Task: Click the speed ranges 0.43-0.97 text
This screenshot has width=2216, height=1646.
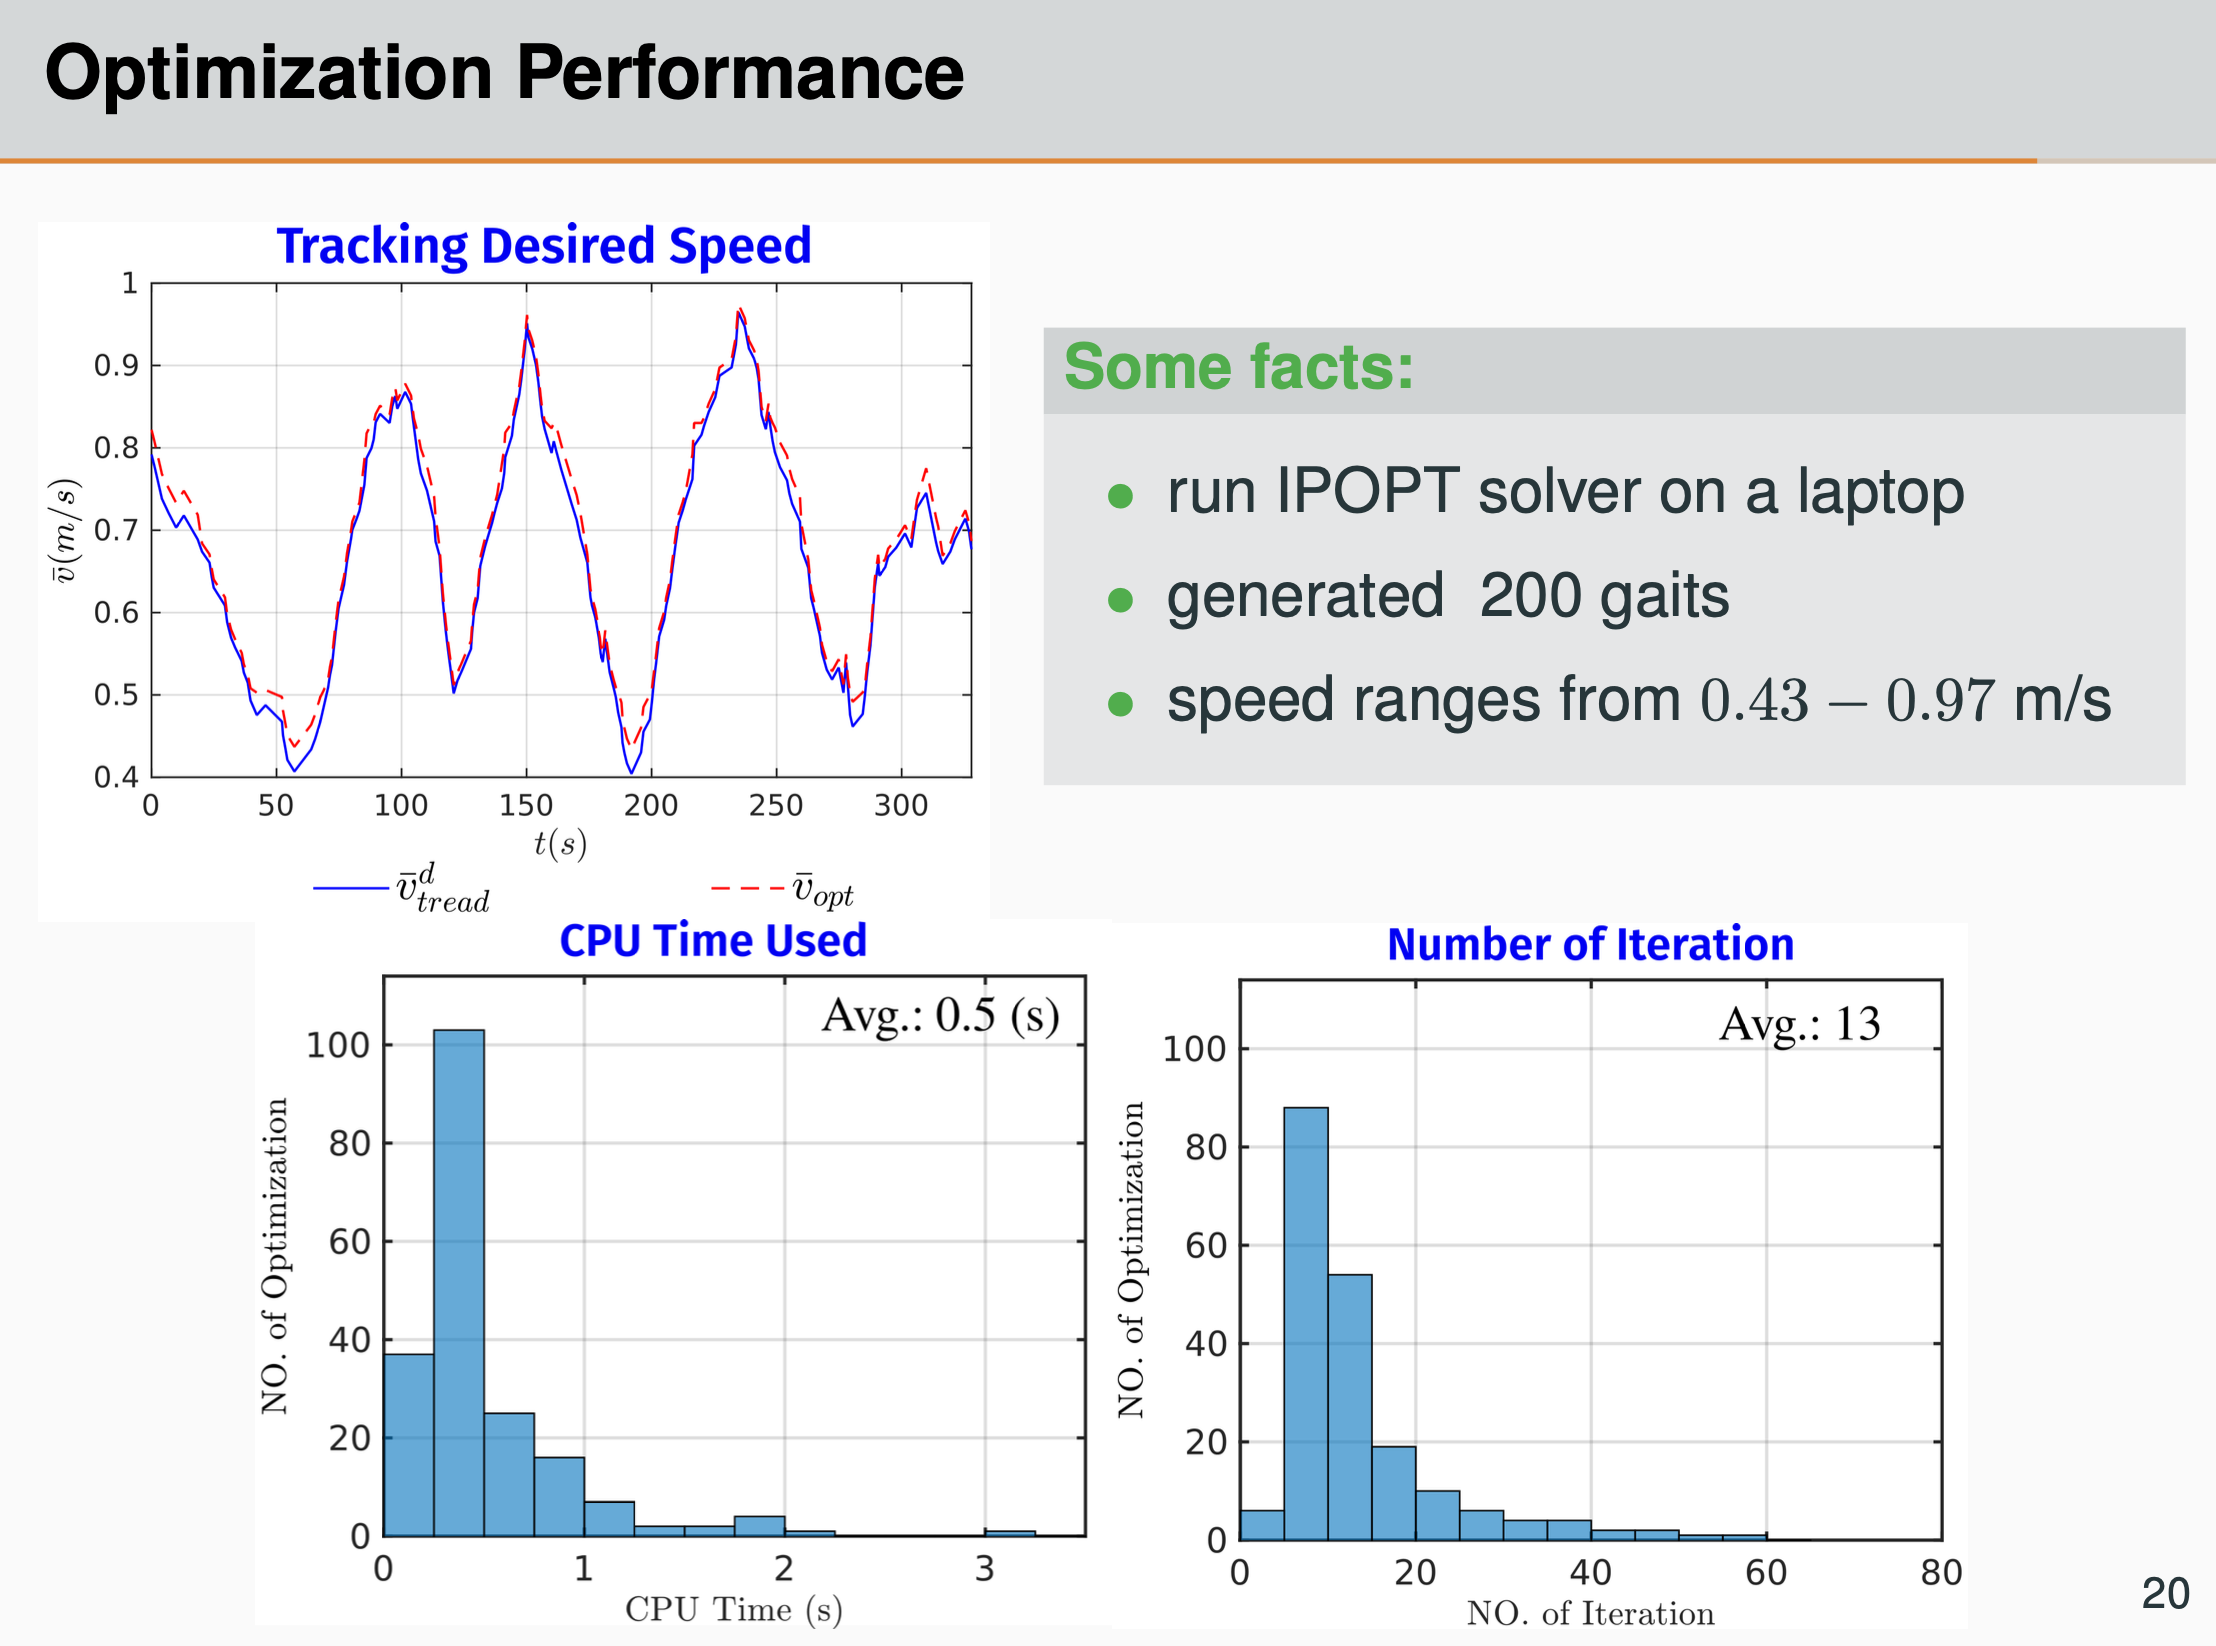Action: pos(1636,700)
